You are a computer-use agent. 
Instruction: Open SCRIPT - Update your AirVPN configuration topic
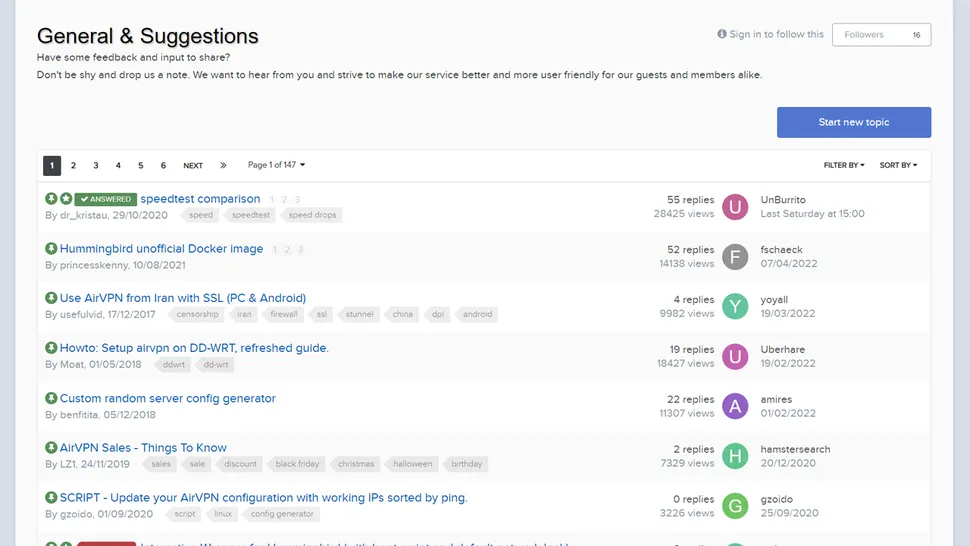[264, 497]
